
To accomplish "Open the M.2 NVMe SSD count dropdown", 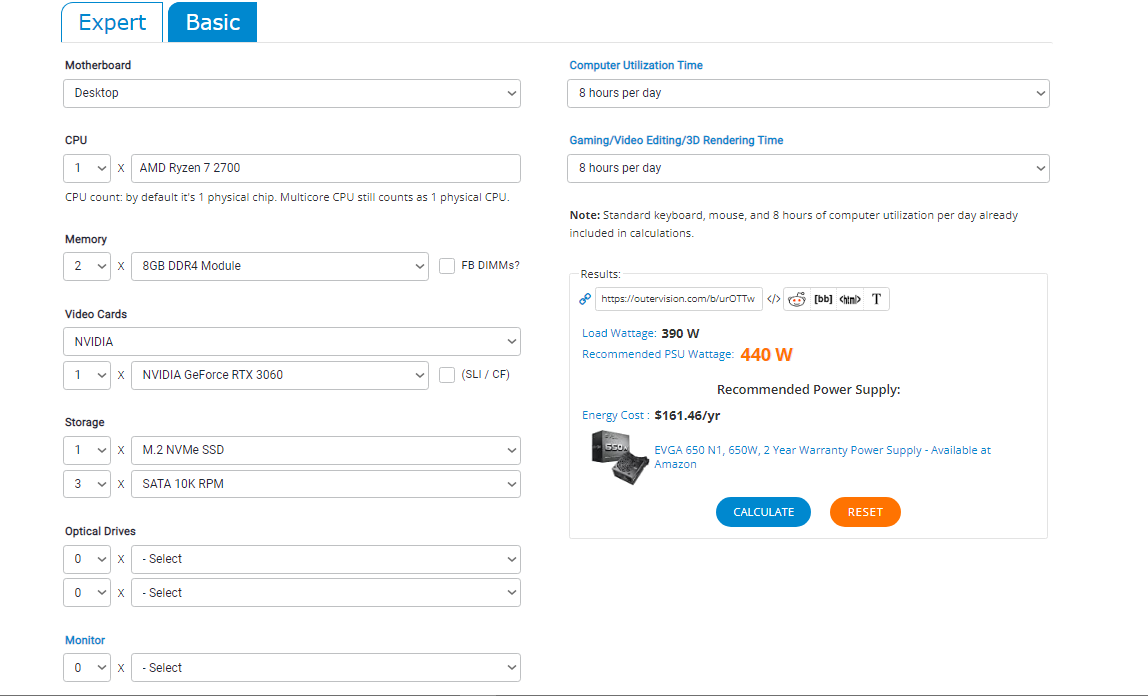I will [x=87, y=450].
